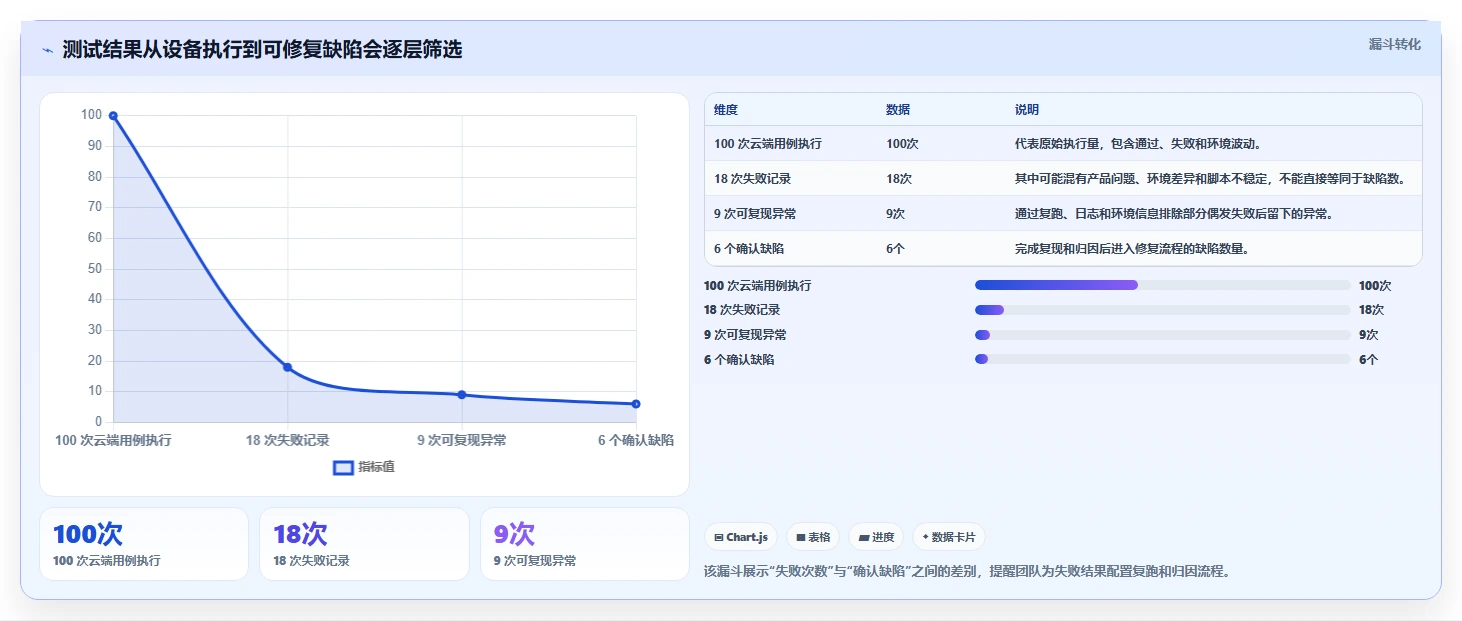Click progress bar for 18 次失败记录
This screenshot has height=621, width=1462.
(x=1162, y=310)
